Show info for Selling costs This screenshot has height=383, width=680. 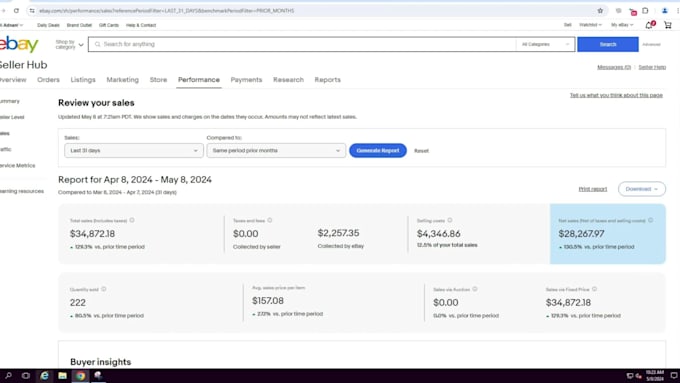pos(450,220)
